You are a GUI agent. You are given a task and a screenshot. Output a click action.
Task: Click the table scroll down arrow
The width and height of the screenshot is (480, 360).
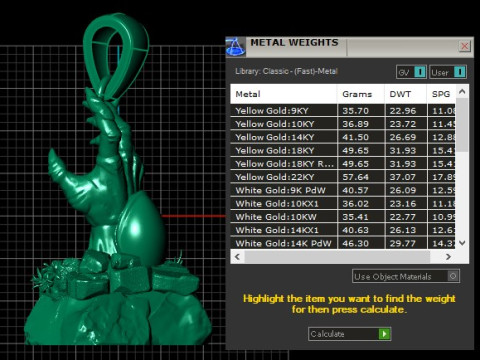(x=462, y=243)
